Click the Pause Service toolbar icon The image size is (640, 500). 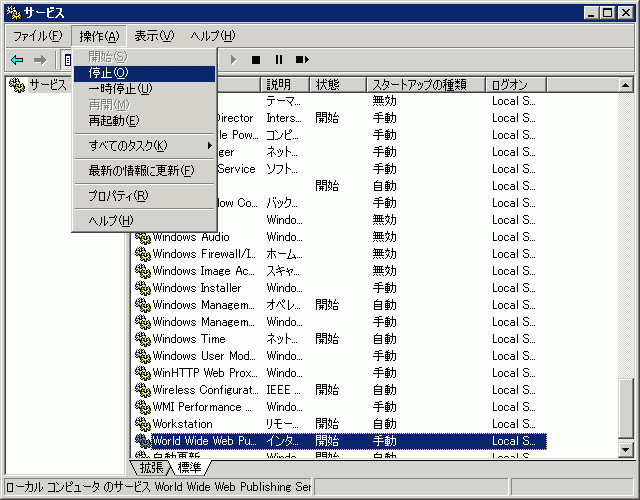point(279,60)
